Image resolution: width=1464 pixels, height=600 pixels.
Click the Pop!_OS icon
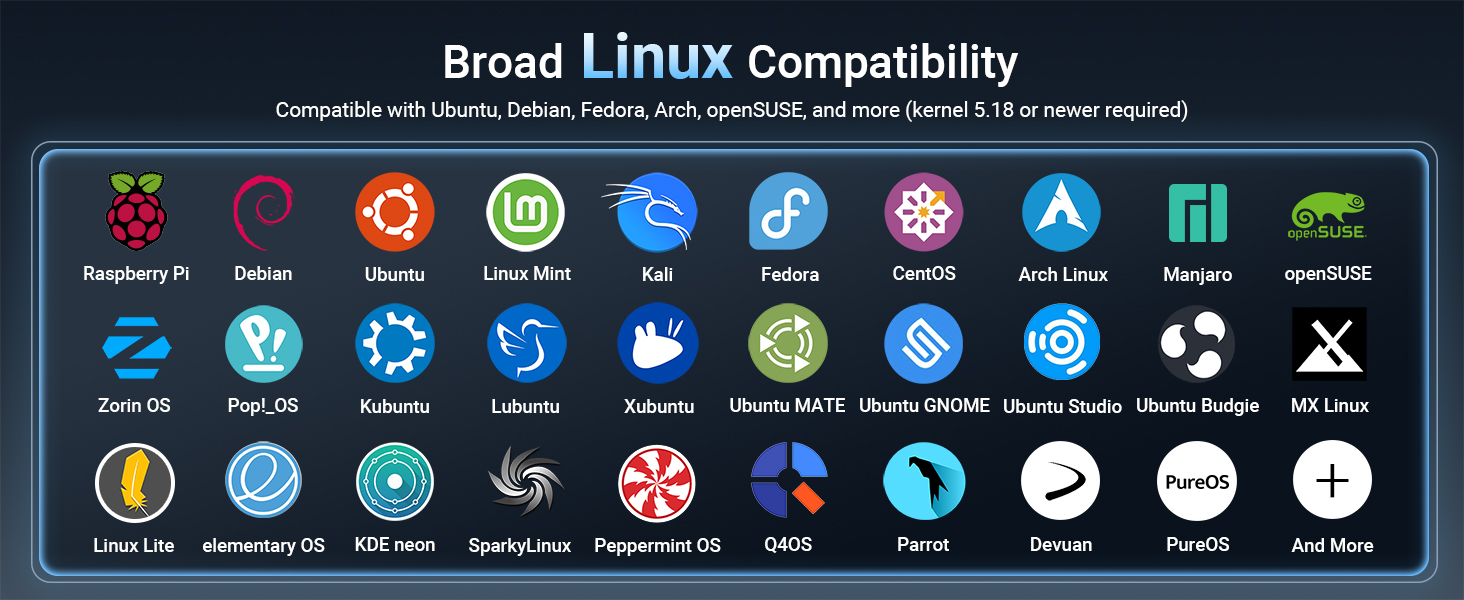point(263,343)
